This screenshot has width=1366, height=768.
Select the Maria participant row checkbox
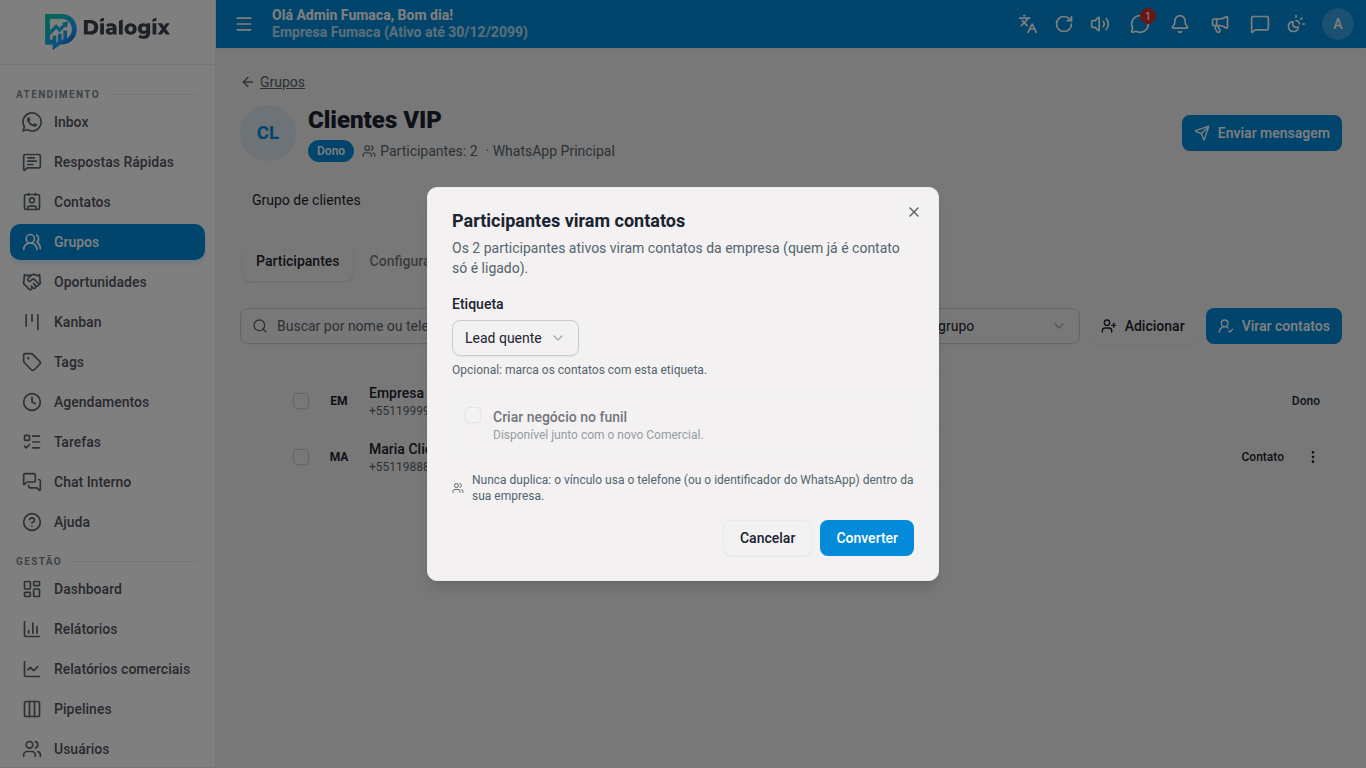coord(301,457)
